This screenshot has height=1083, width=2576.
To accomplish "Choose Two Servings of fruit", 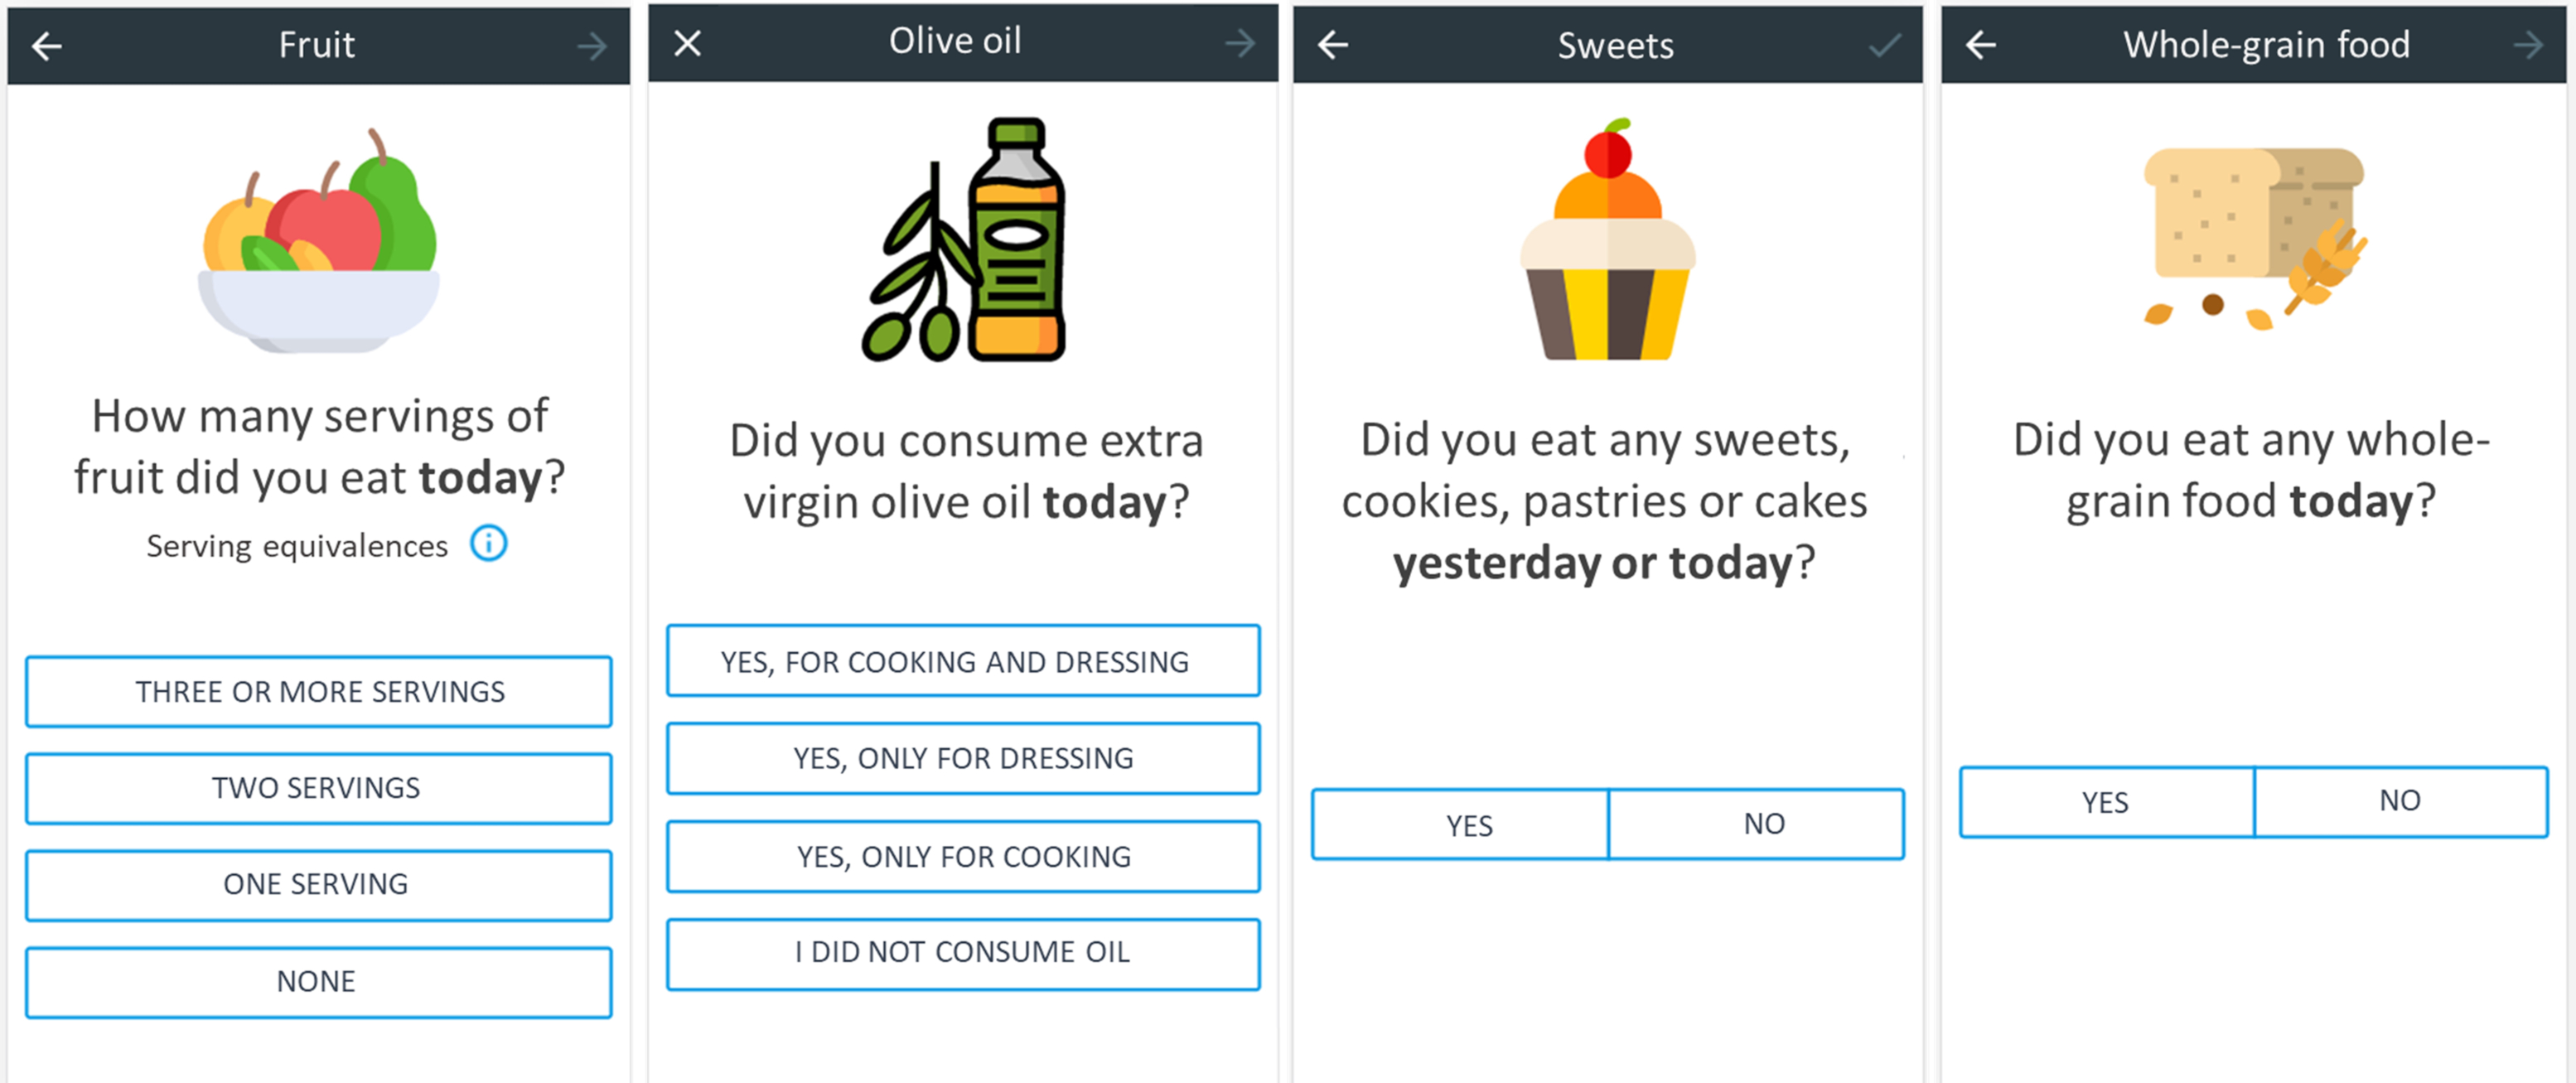I will tap(319, 788).
